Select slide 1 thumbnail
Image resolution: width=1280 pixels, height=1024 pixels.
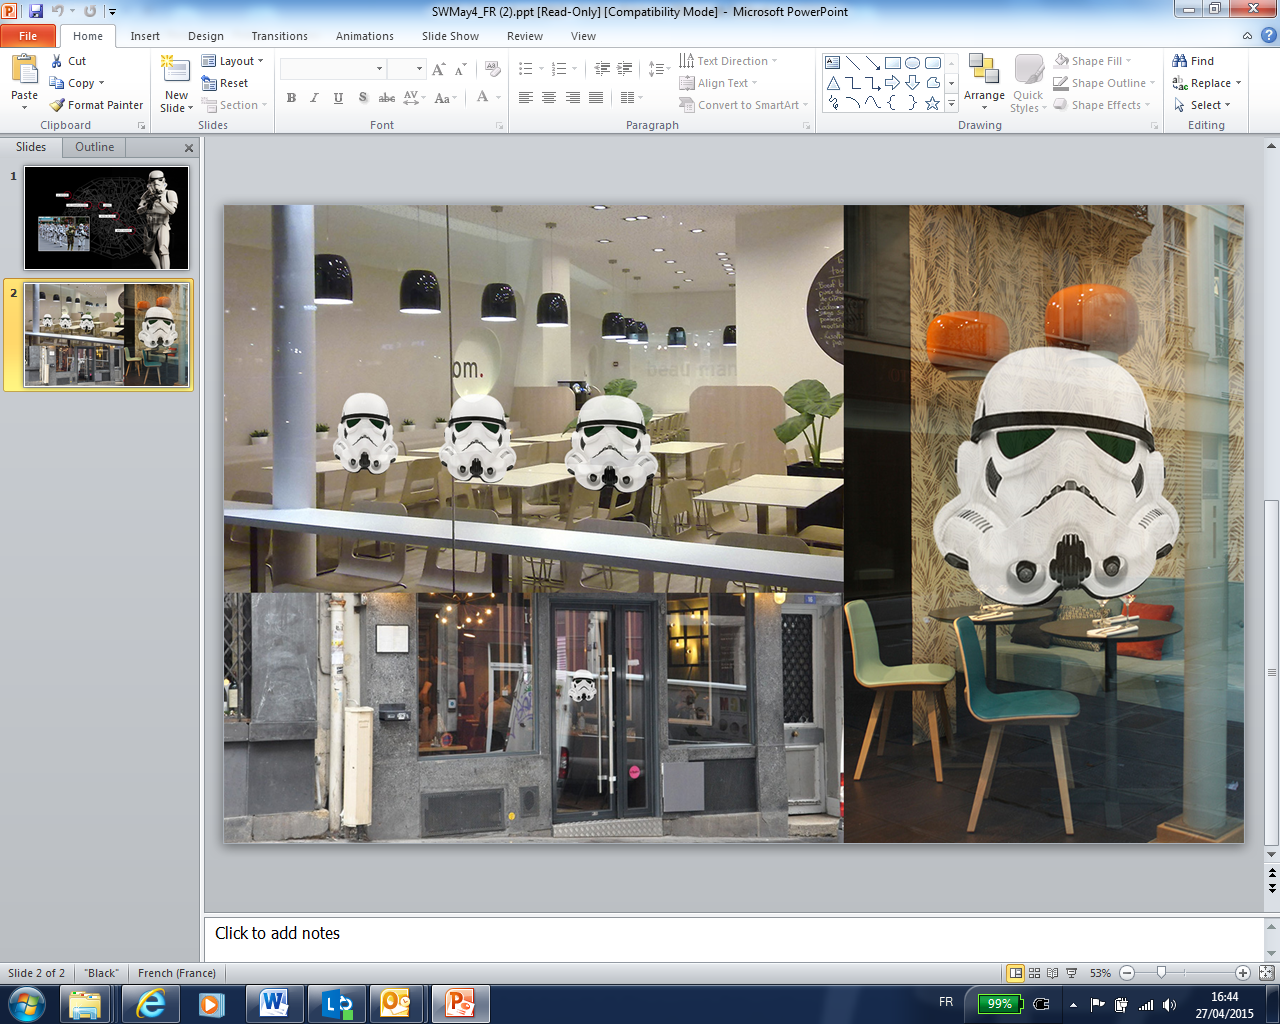(106, 218)
